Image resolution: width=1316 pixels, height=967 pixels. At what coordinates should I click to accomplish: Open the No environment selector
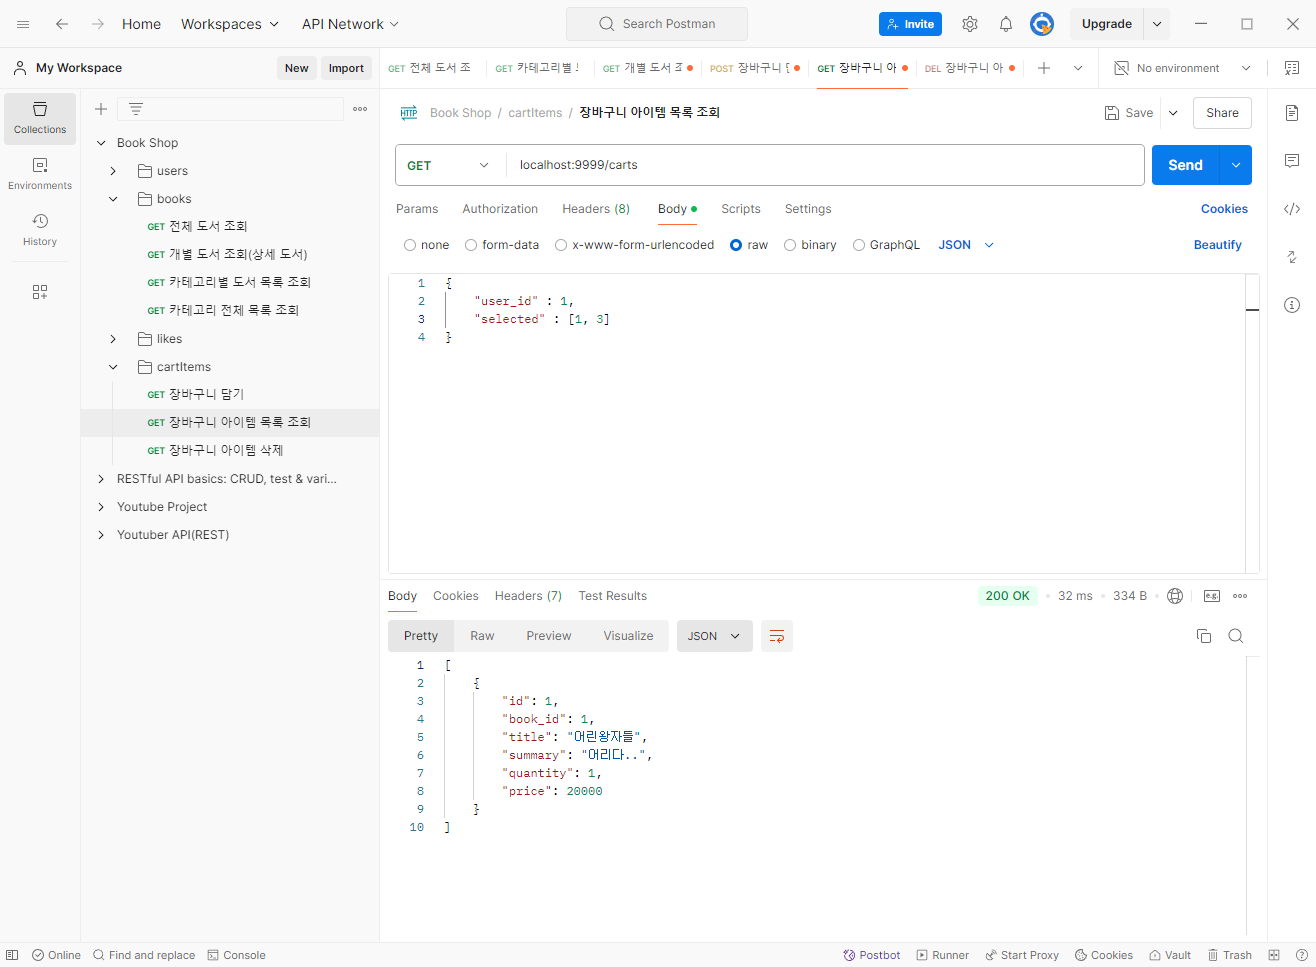point(1181,68)
